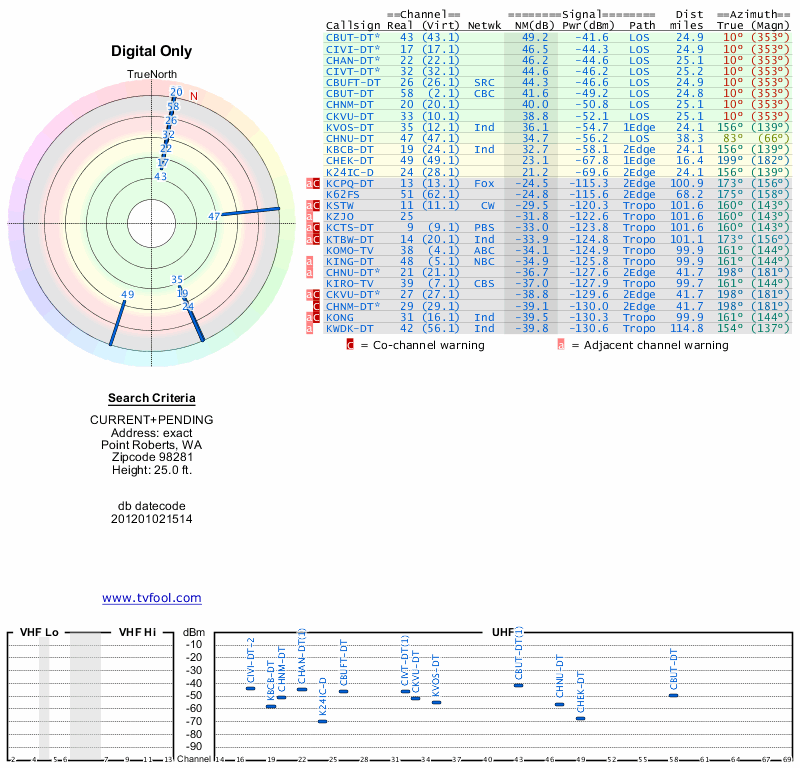
Task: Select the CBUFT-DT callsign
Action: pos(353,83)
